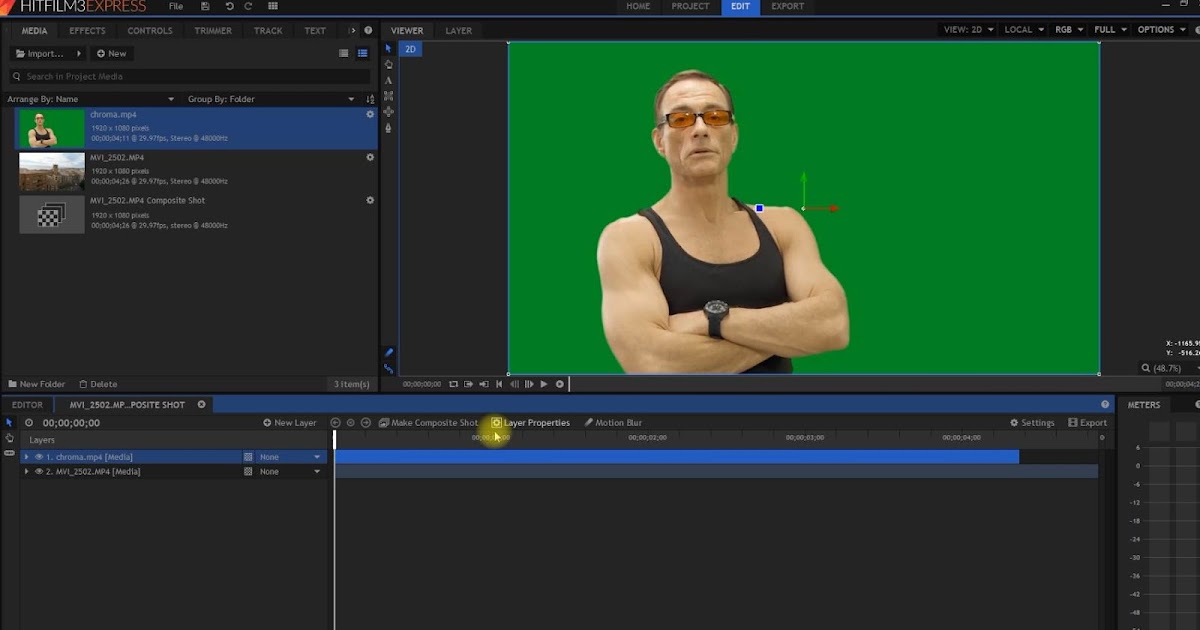The width and height of the screenshot is (1200, 630).
Task: Hide the MVI_2502.MP4 layer
Action: tap(39, 471)
